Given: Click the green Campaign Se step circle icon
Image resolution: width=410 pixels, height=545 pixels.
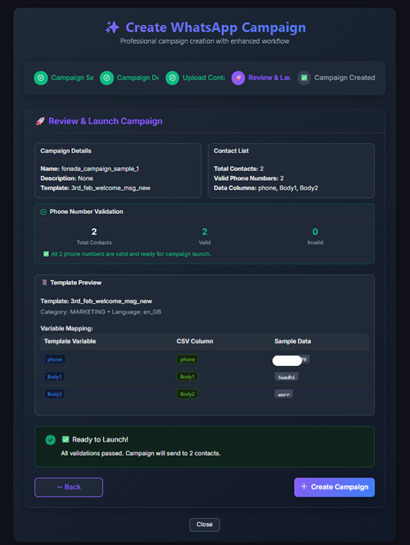Looking at the screenshot, I should 41,78.
